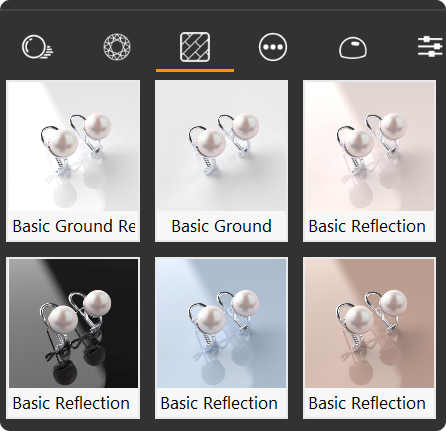The width and height of the screenshot is (446, 431).
Task: Choose the white Basic Ground Re thumbnail
Action: click(73, 146)
